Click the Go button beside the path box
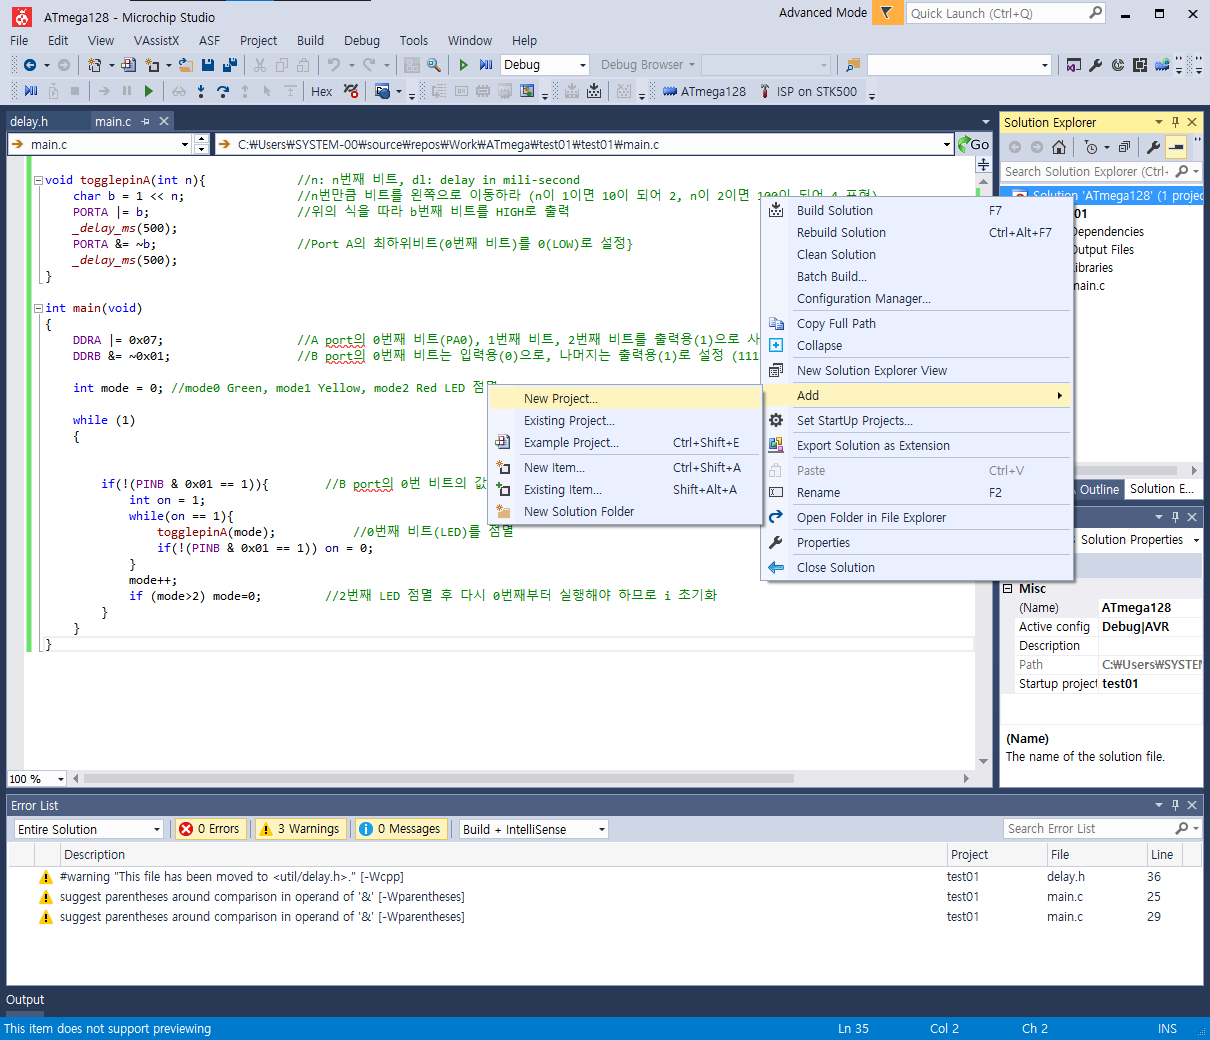 (x=974, y=145)
